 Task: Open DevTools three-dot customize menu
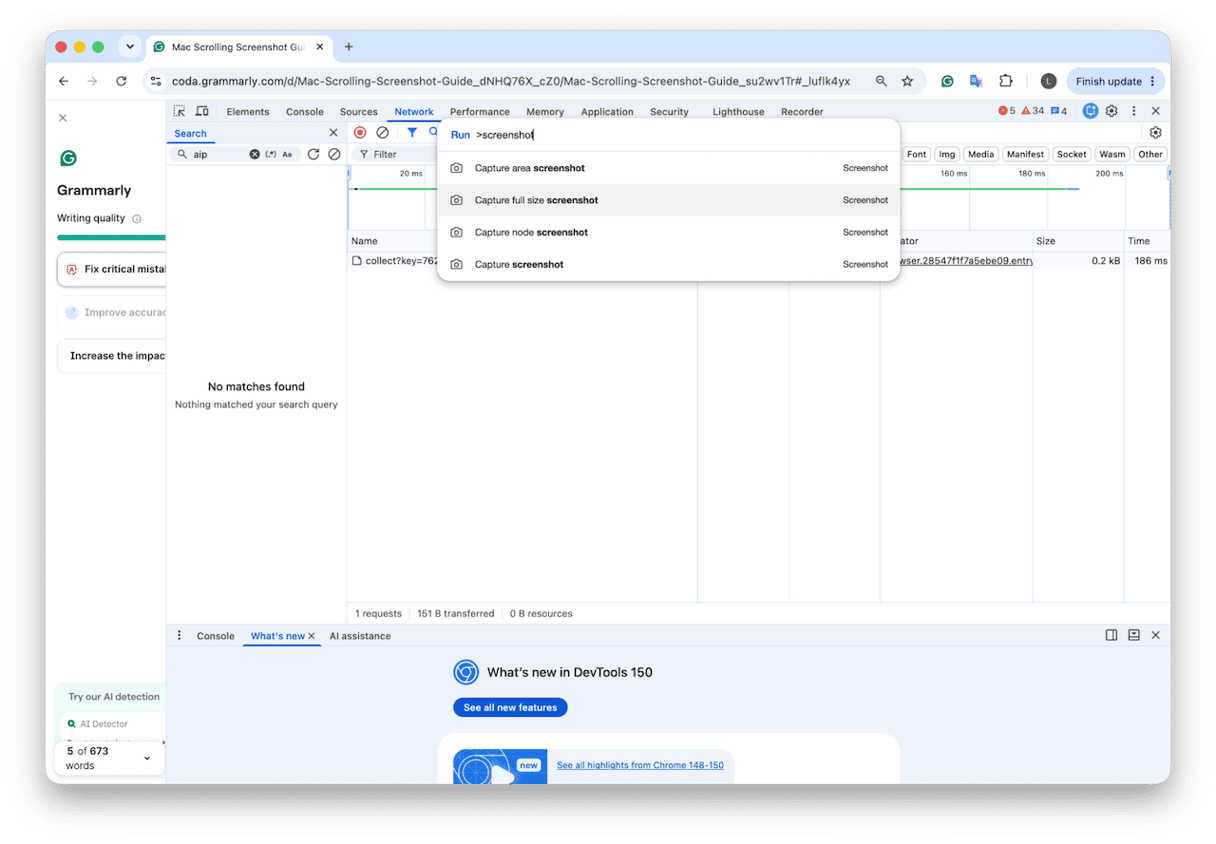pos(1134,111)
